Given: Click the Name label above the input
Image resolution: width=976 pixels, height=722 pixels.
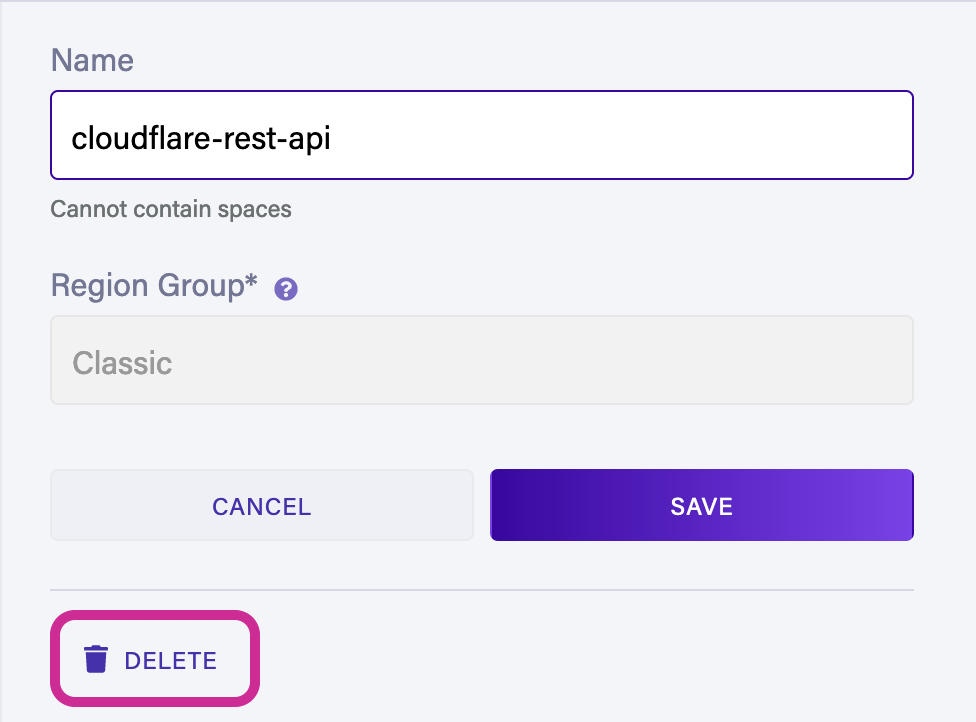Looking at the screenshot, I should tap(91, 60).
